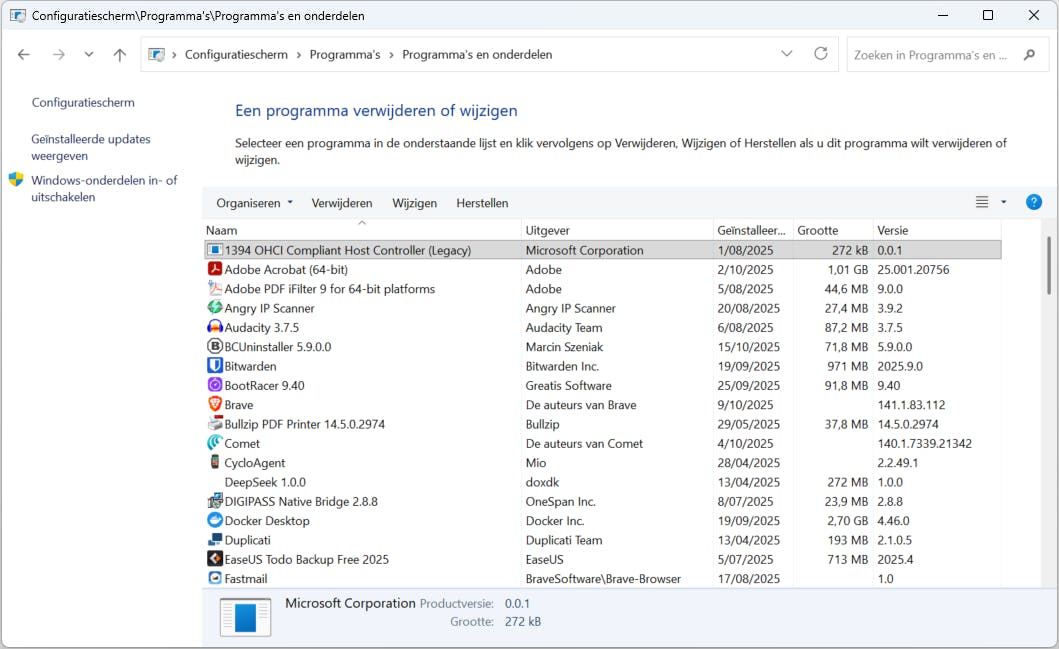Click the details pane program thumbnail
1059x649 pixels.
[245, 617]
